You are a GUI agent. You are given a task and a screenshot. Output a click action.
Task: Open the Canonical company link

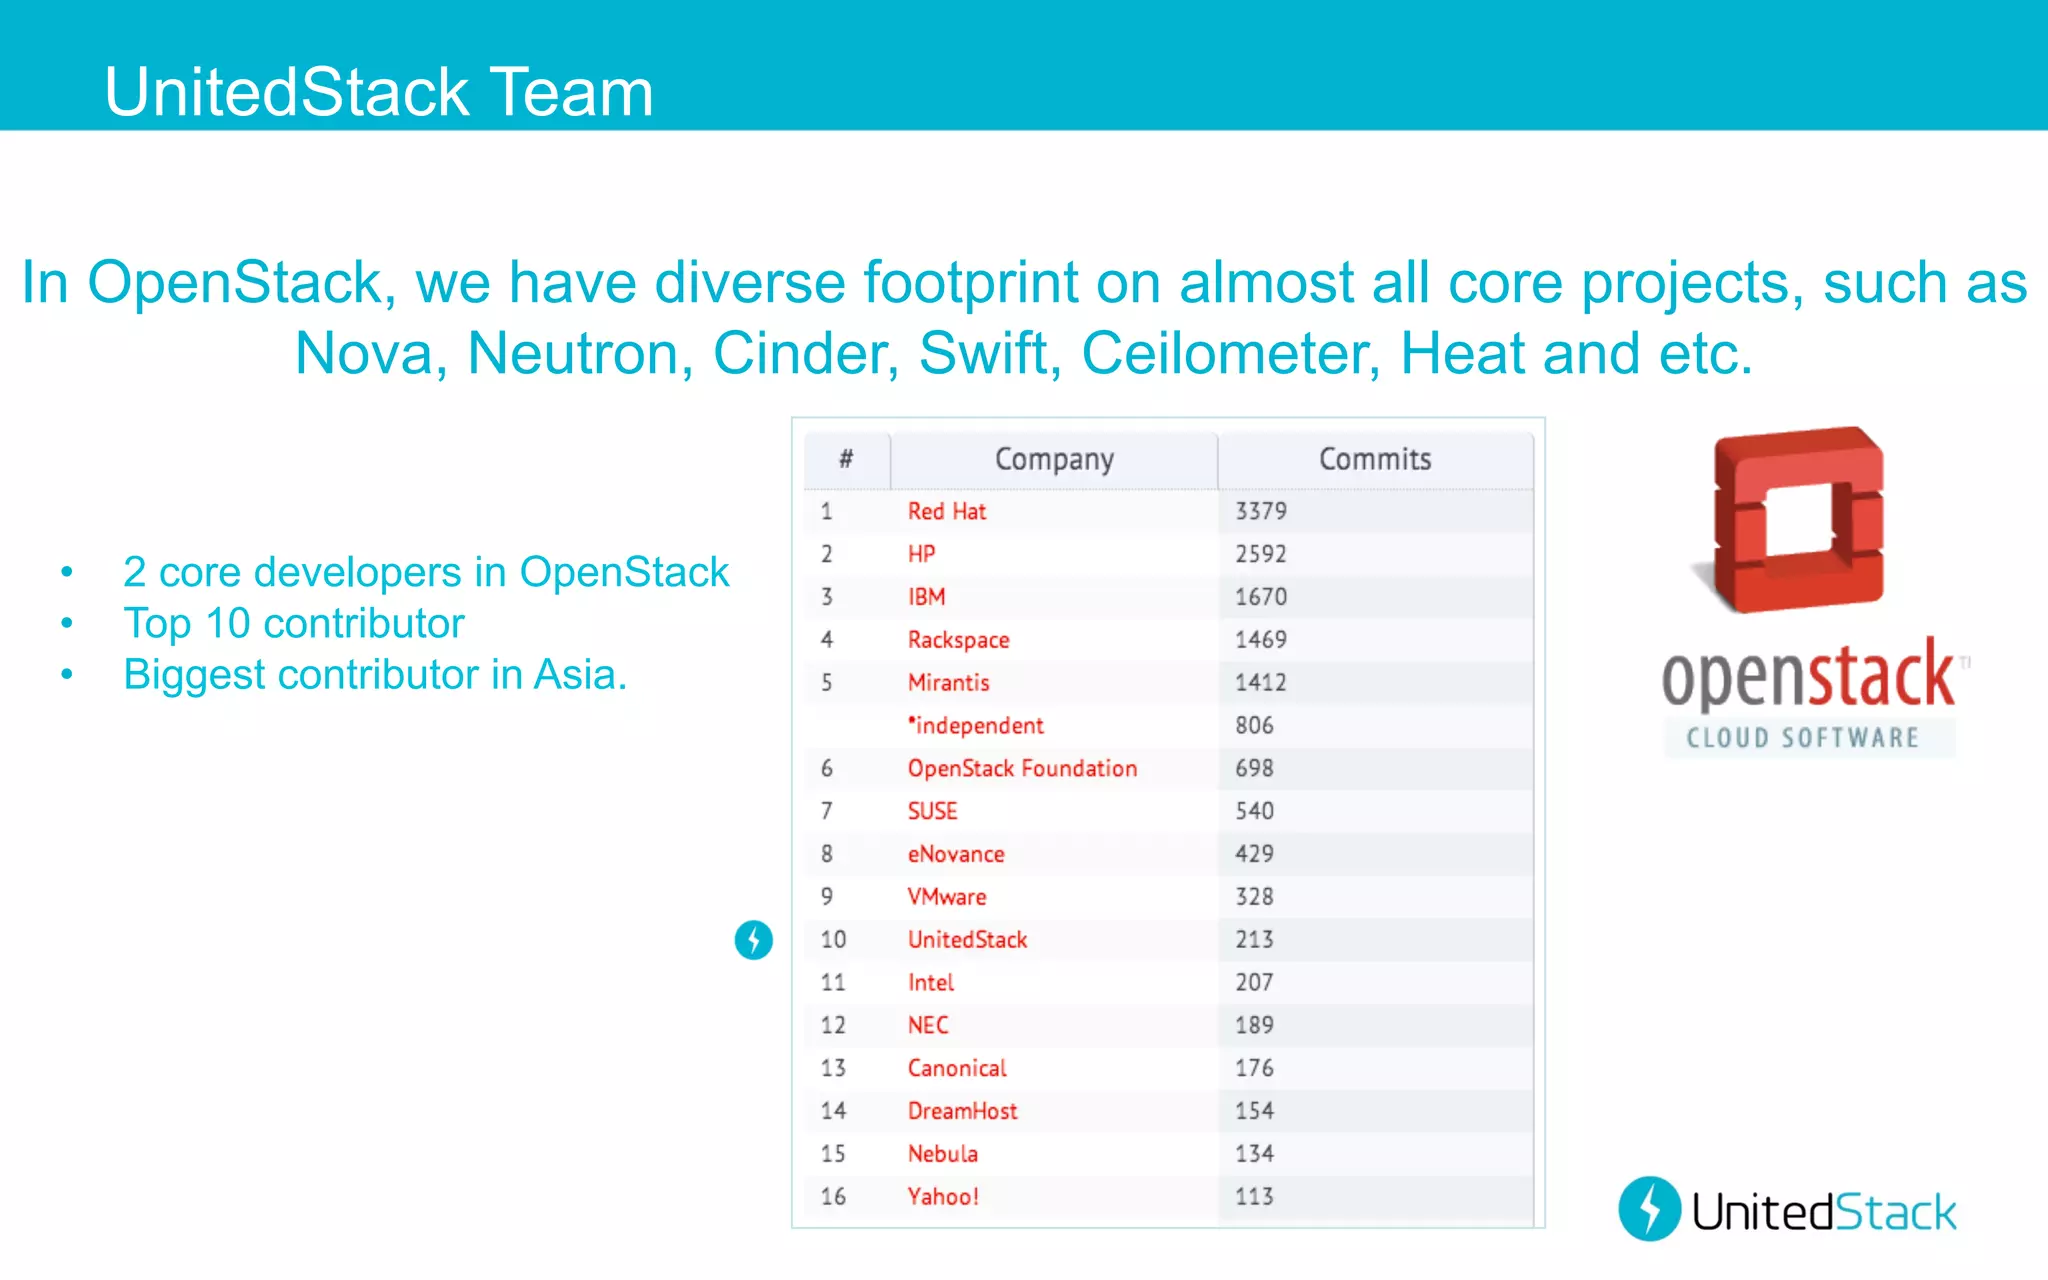pyautogui.click(x=957, y=1068)
